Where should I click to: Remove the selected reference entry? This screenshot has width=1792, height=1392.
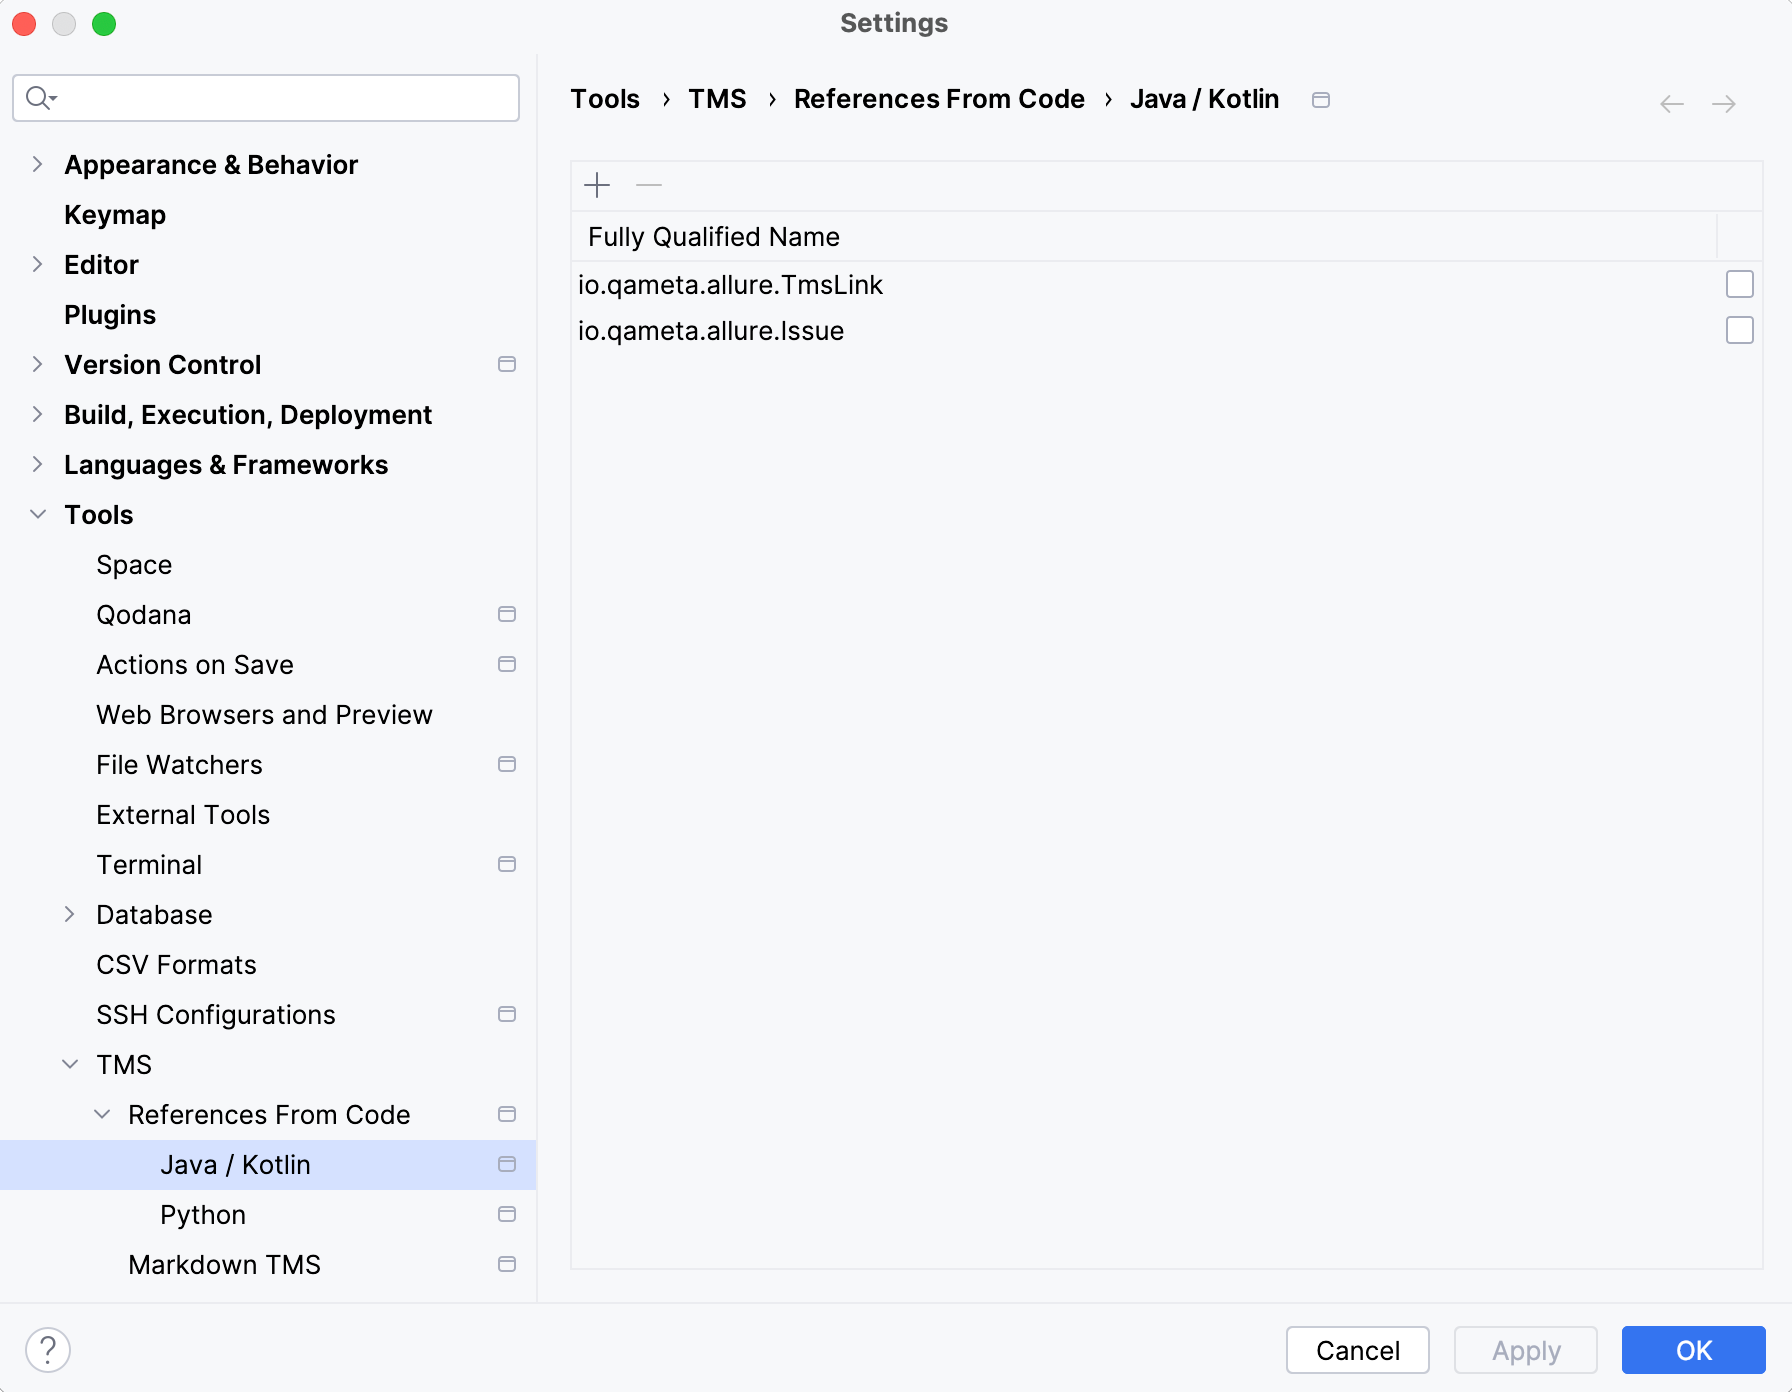(x=648, y=185)
